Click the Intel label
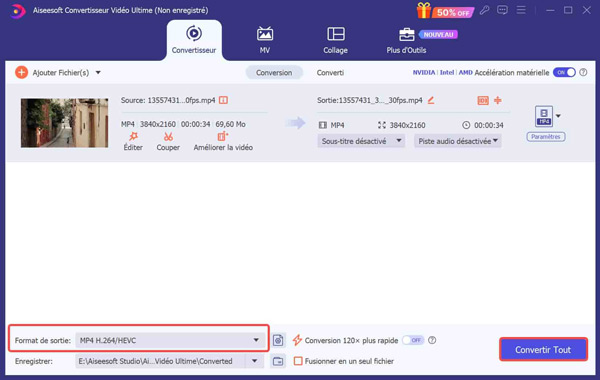 (x=447, y=72)
